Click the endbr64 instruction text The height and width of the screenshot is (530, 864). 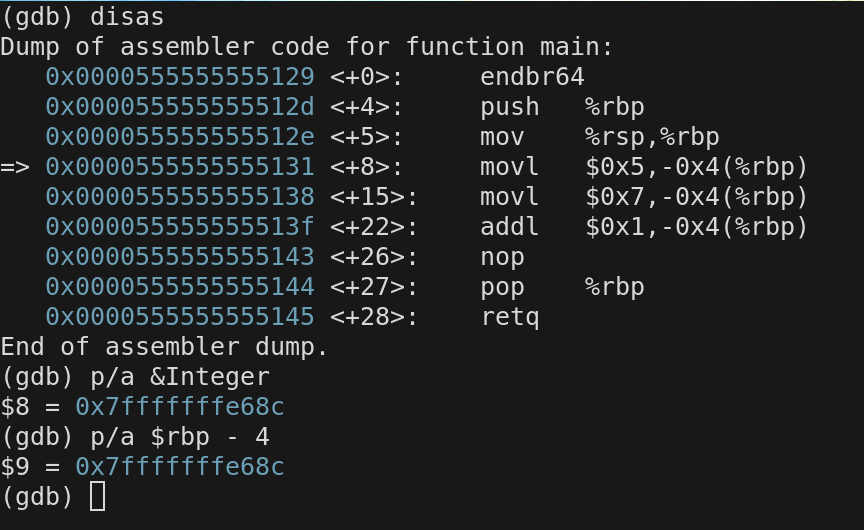532,77
